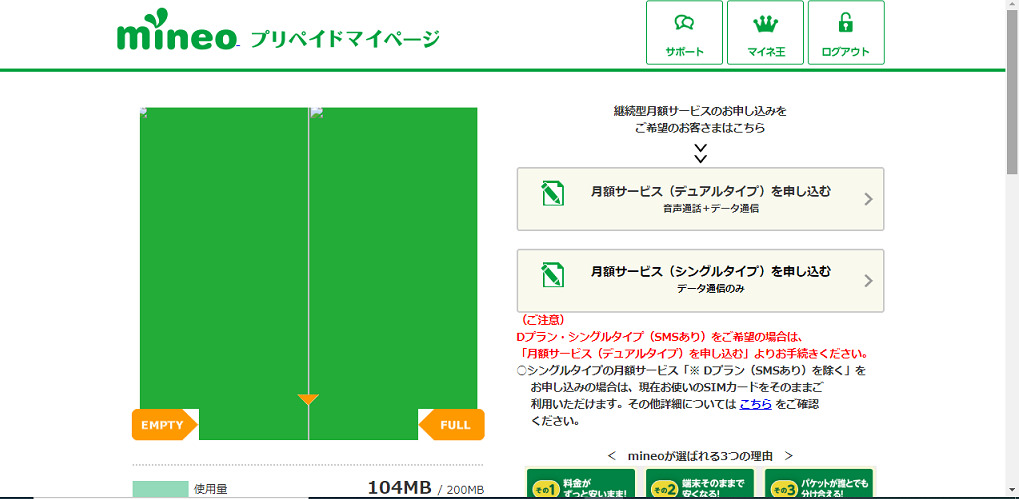
Task: Click the ログアウト logout button
Action: tap(846, 32)
